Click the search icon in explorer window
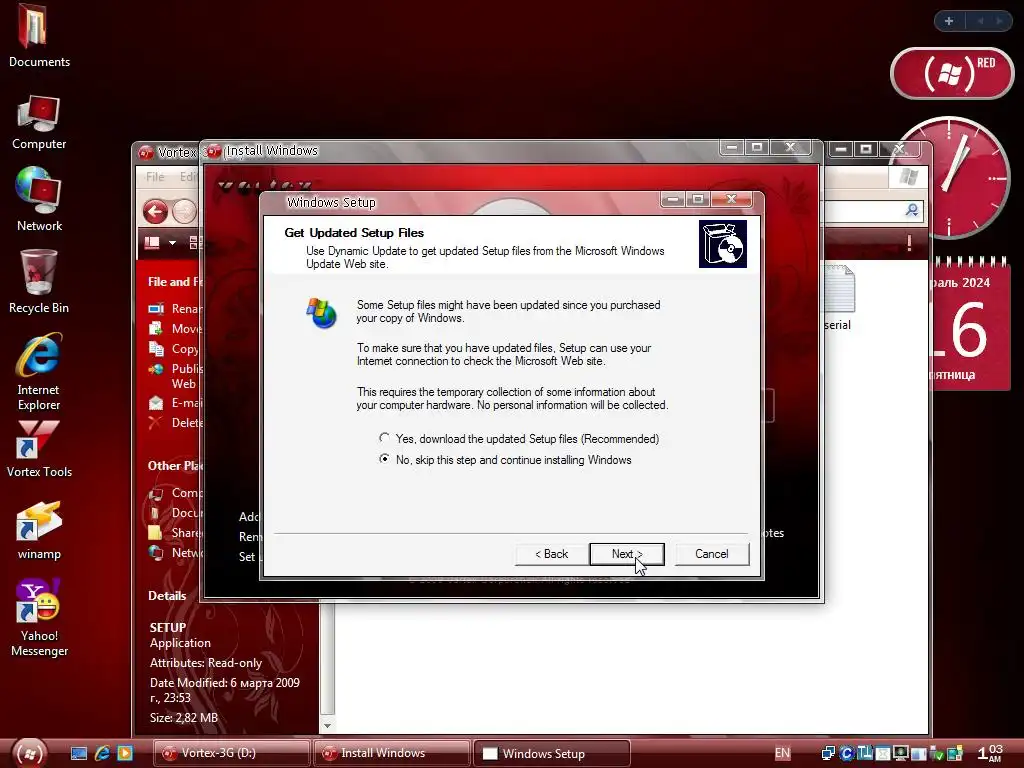This screenshot has width=1024, height=768. [912, 210]
